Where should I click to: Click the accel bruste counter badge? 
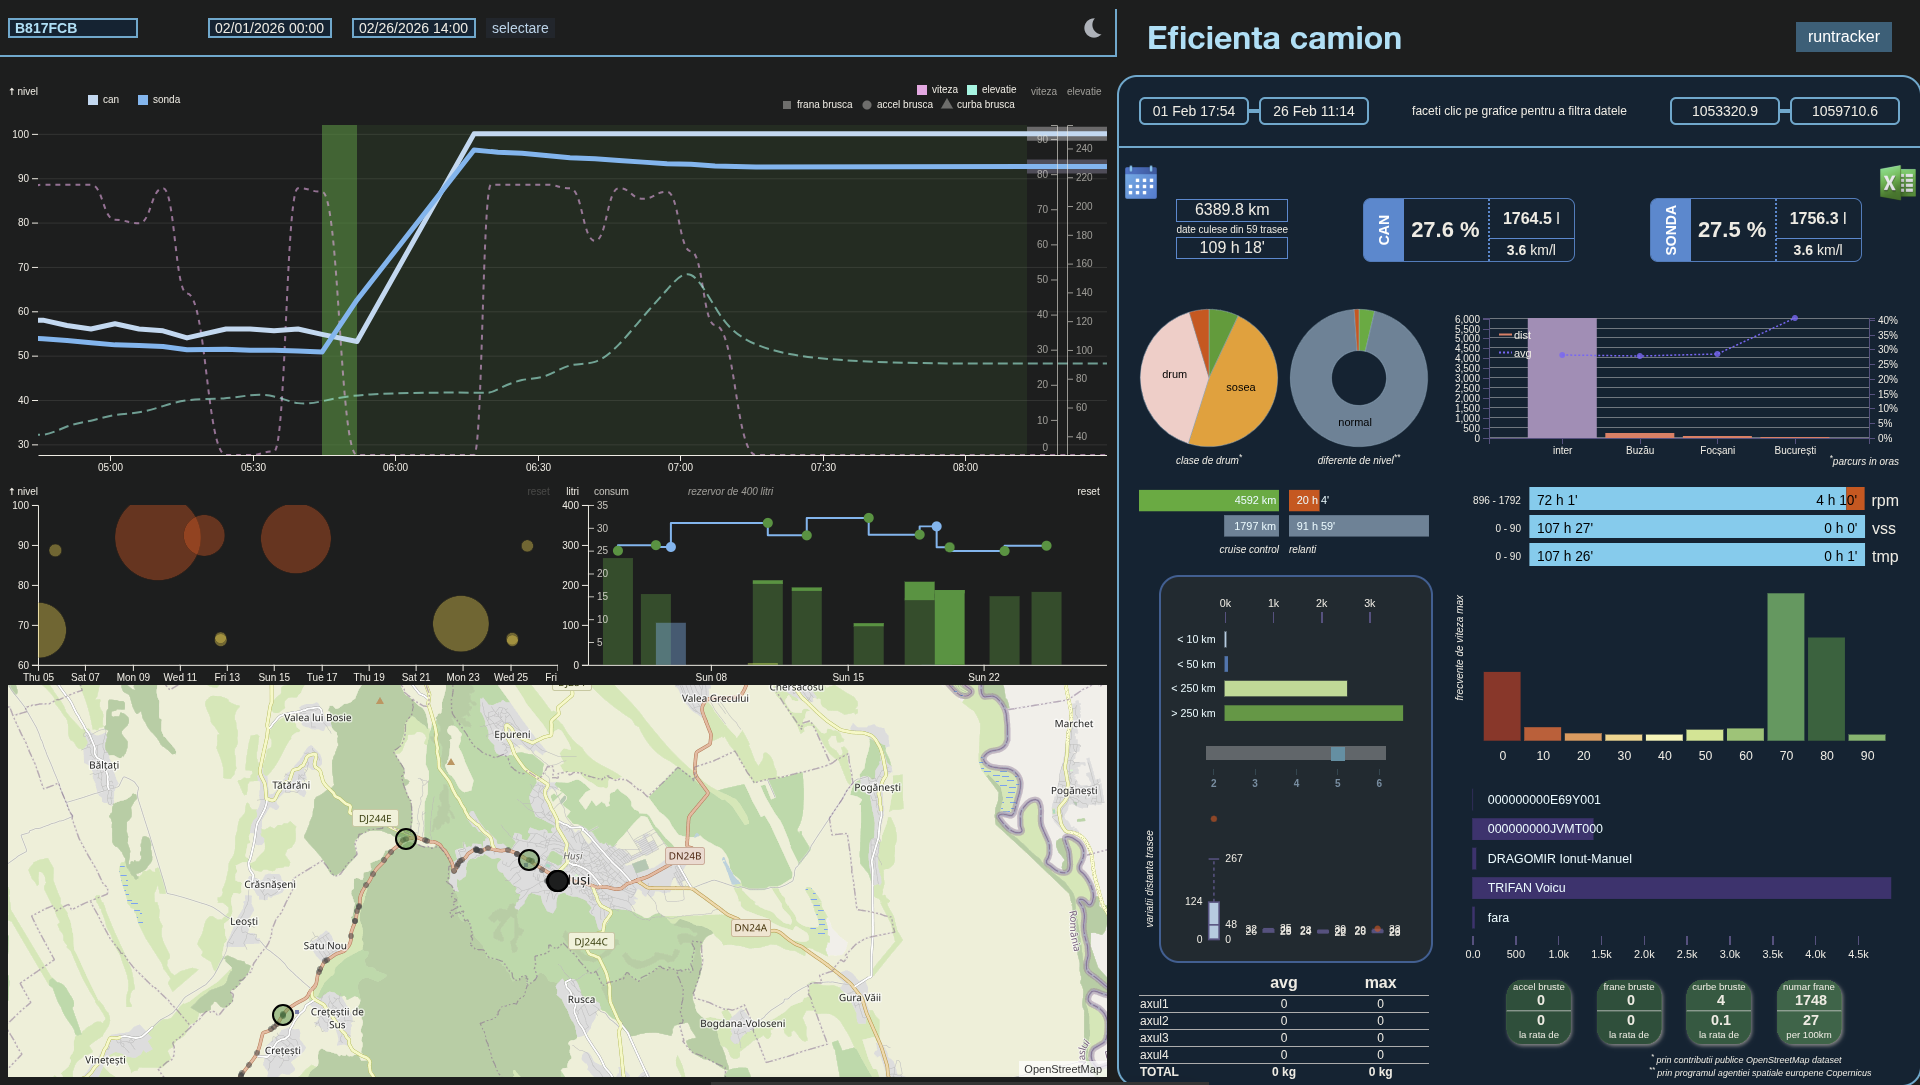(x=1538, y=1012)
